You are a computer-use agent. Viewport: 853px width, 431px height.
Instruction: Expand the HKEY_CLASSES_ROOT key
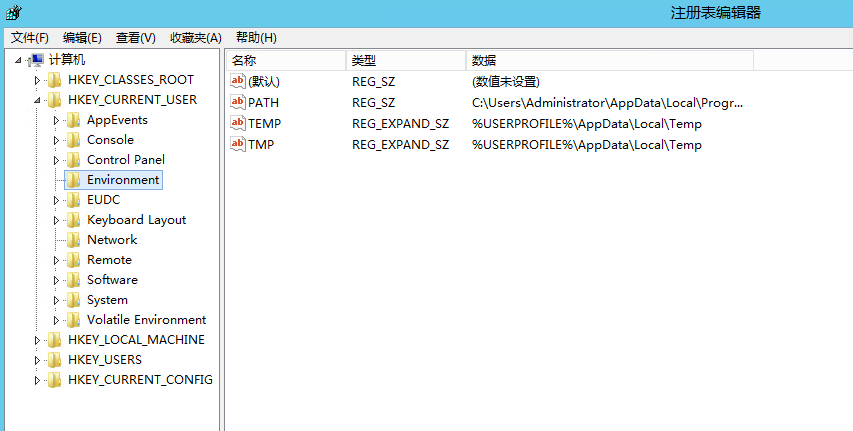(37, 81)
